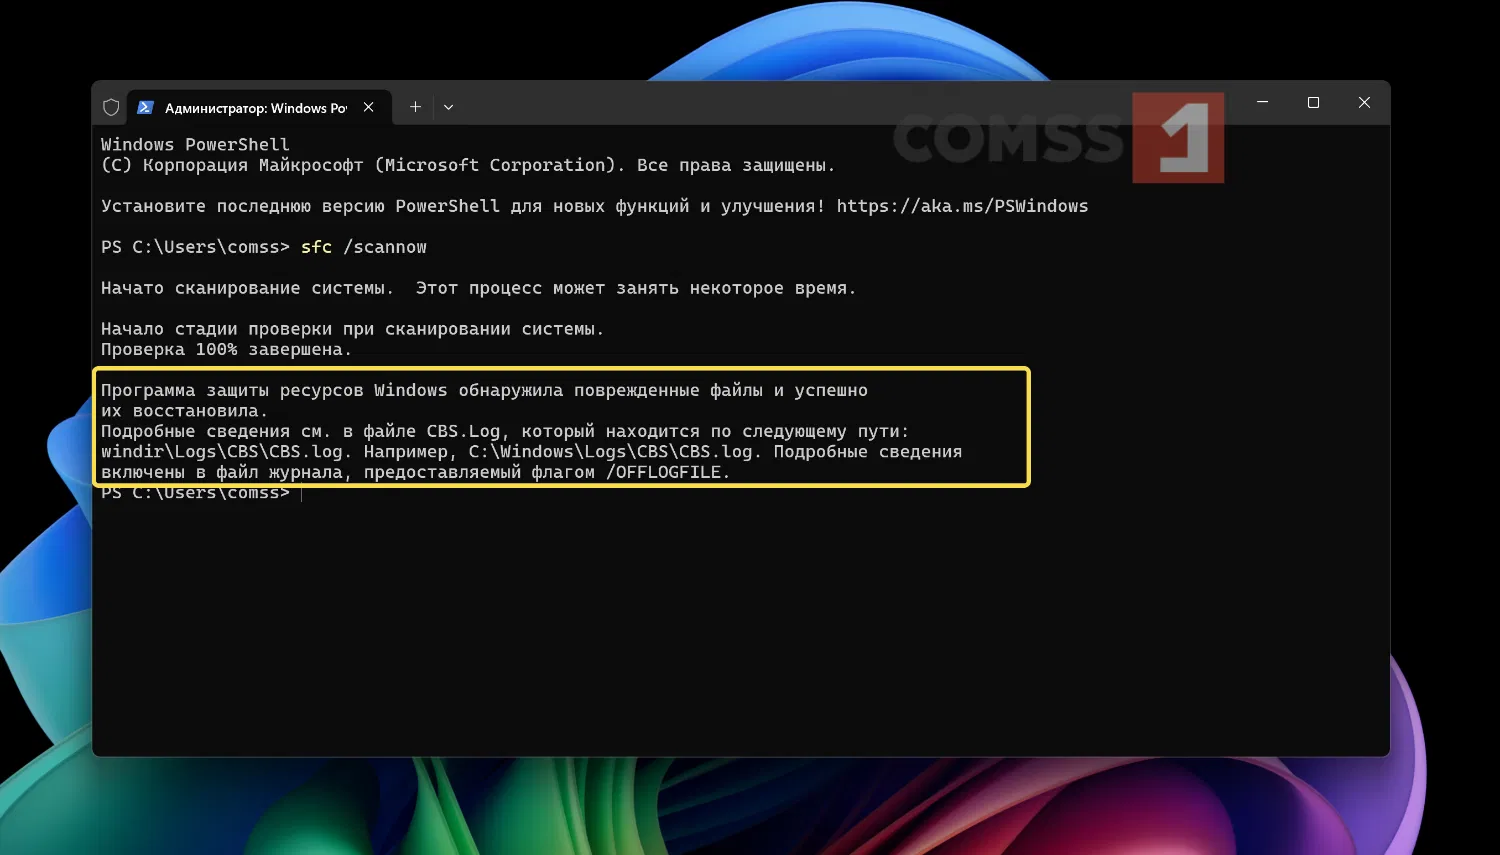Click the Microsoft Corporation copyright line
Viewport: 1500px width, 855px height.
[x=468, y=165]
